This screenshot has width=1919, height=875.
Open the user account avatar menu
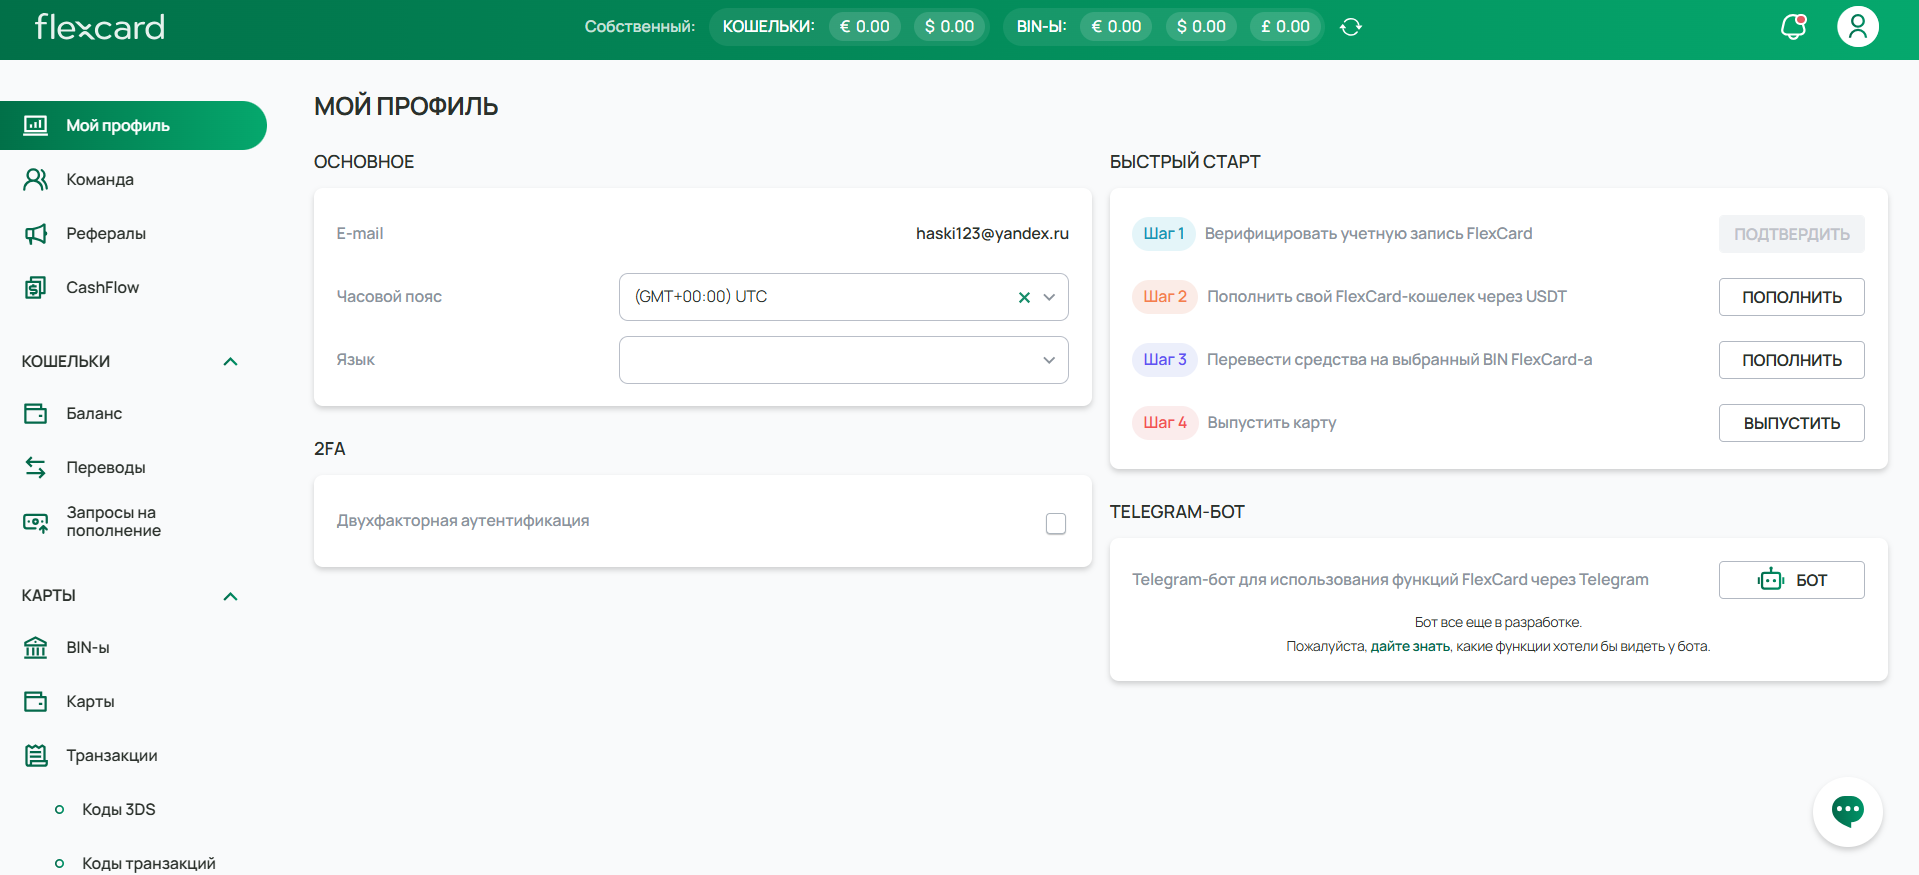point(1857,26)
